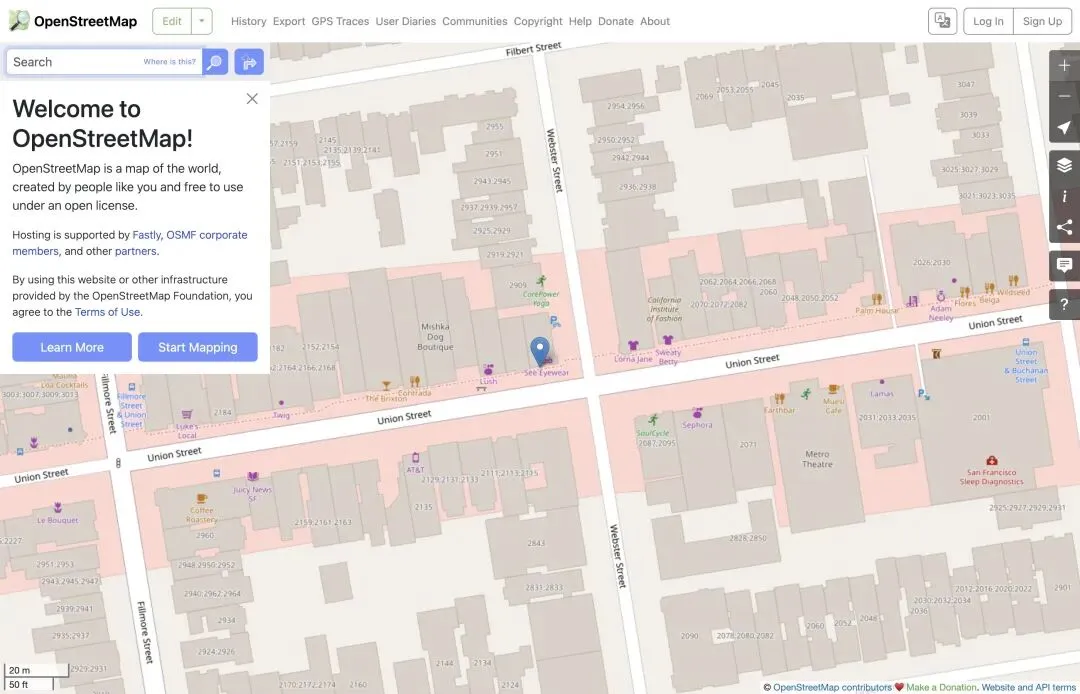Focus the Search input field
The image size is (1080, 694).
tap(103, 62)
